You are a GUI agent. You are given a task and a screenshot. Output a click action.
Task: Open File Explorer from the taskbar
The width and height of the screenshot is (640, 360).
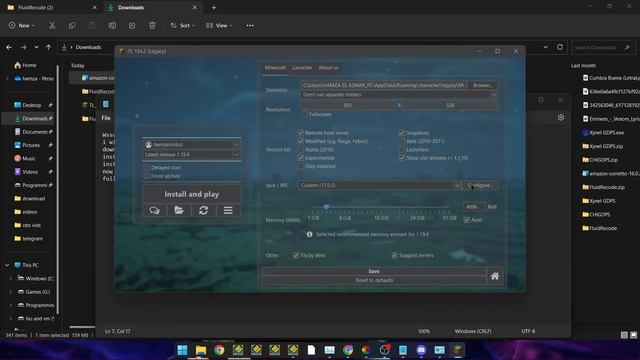(x=200, y=350)
